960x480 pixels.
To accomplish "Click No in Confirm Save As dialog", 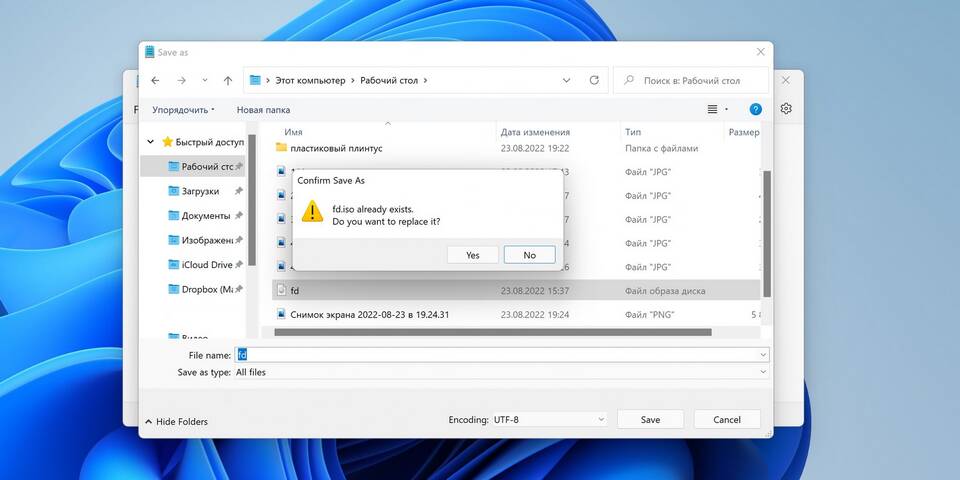I will point(529,255).
